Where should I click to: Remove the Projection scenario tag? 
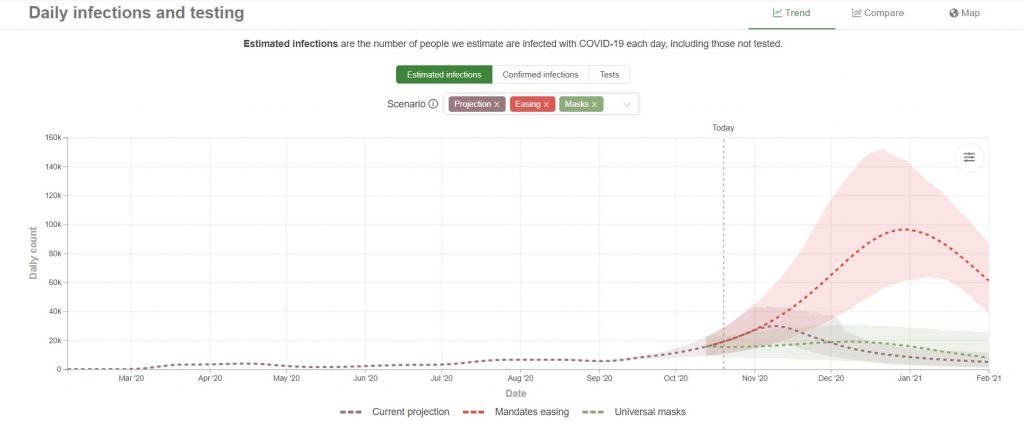pyautogui.click(x=496, y=104)
